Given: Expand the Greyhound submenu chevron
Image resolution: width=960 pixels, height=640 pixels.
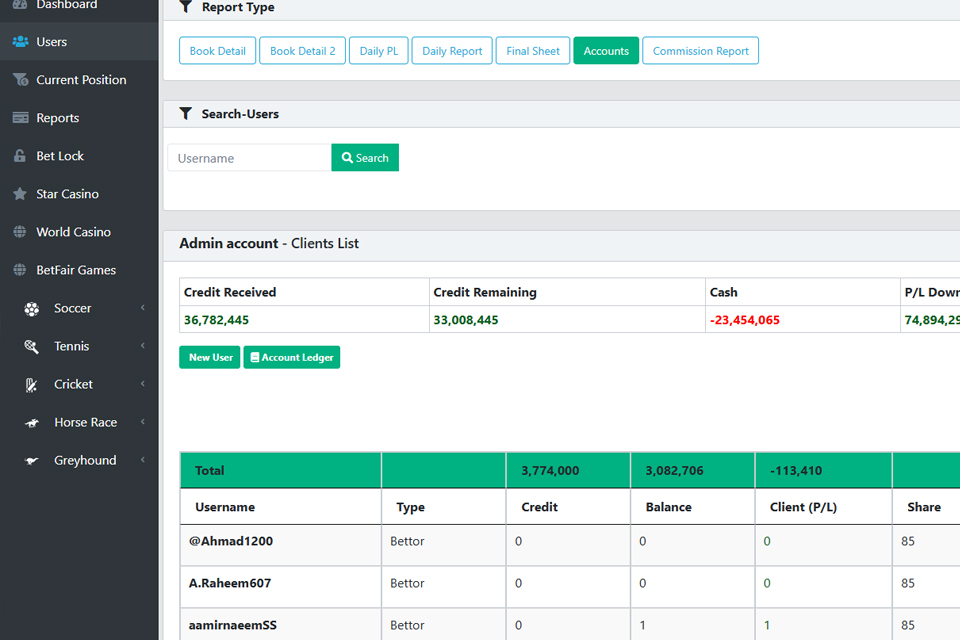Looking at the screenshot, I should coord(143,460).
